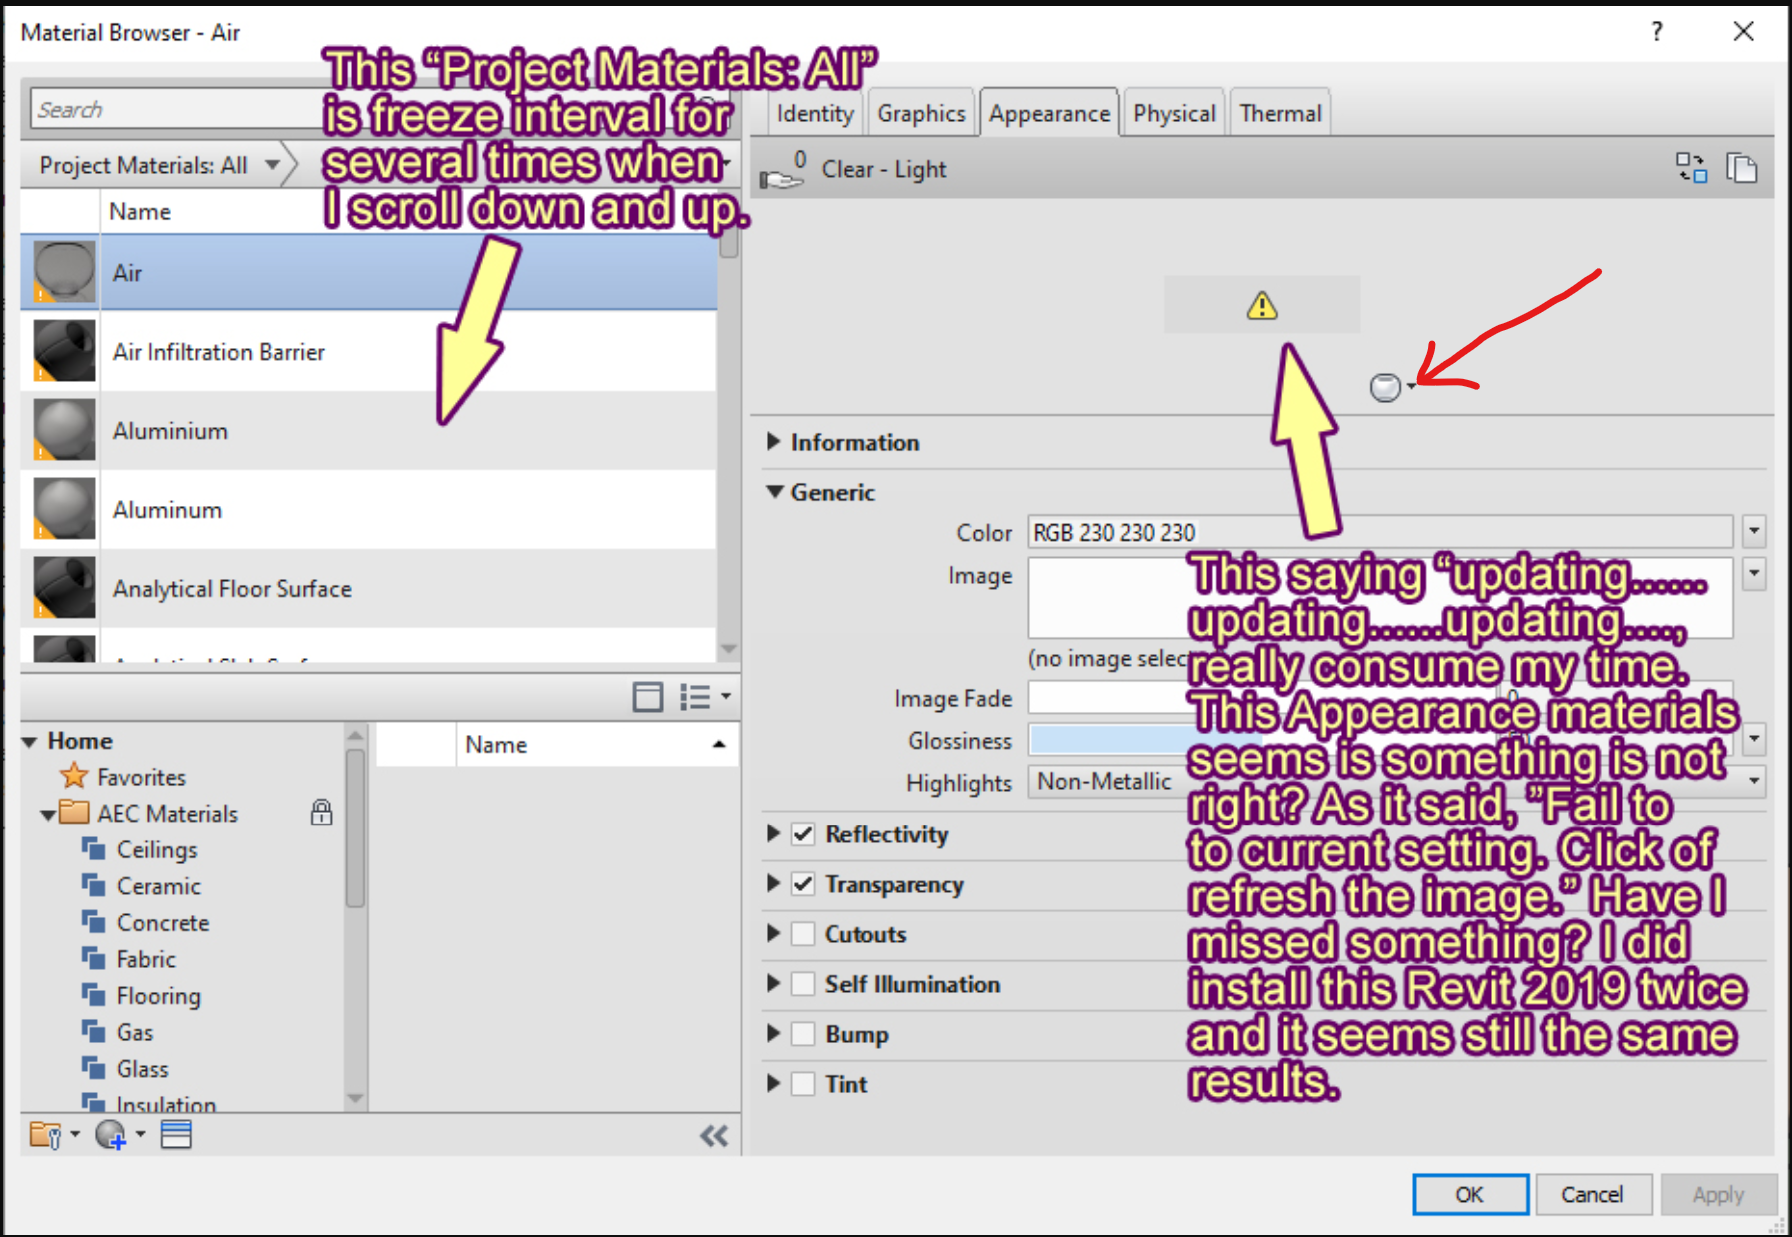Expand the Tint section arrow
Screen dimensions: 1792x1237
pos(773,1083)
